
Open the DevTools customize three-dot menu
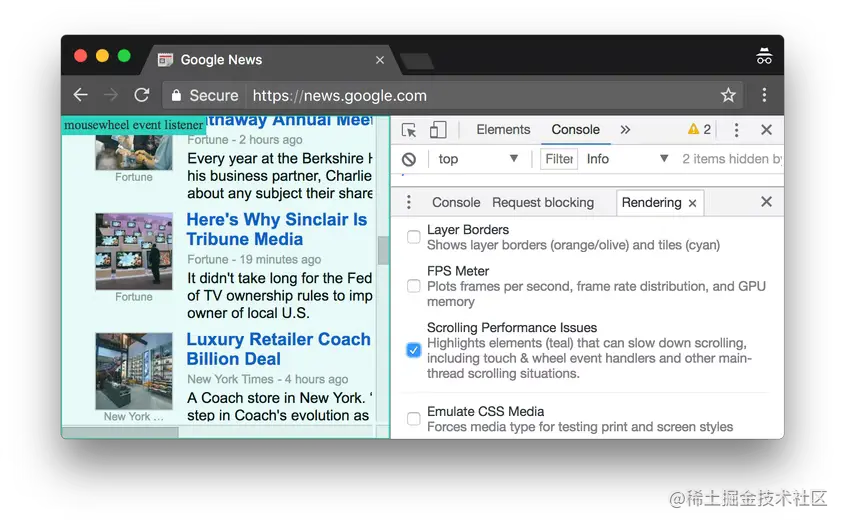tap(736, 130)
